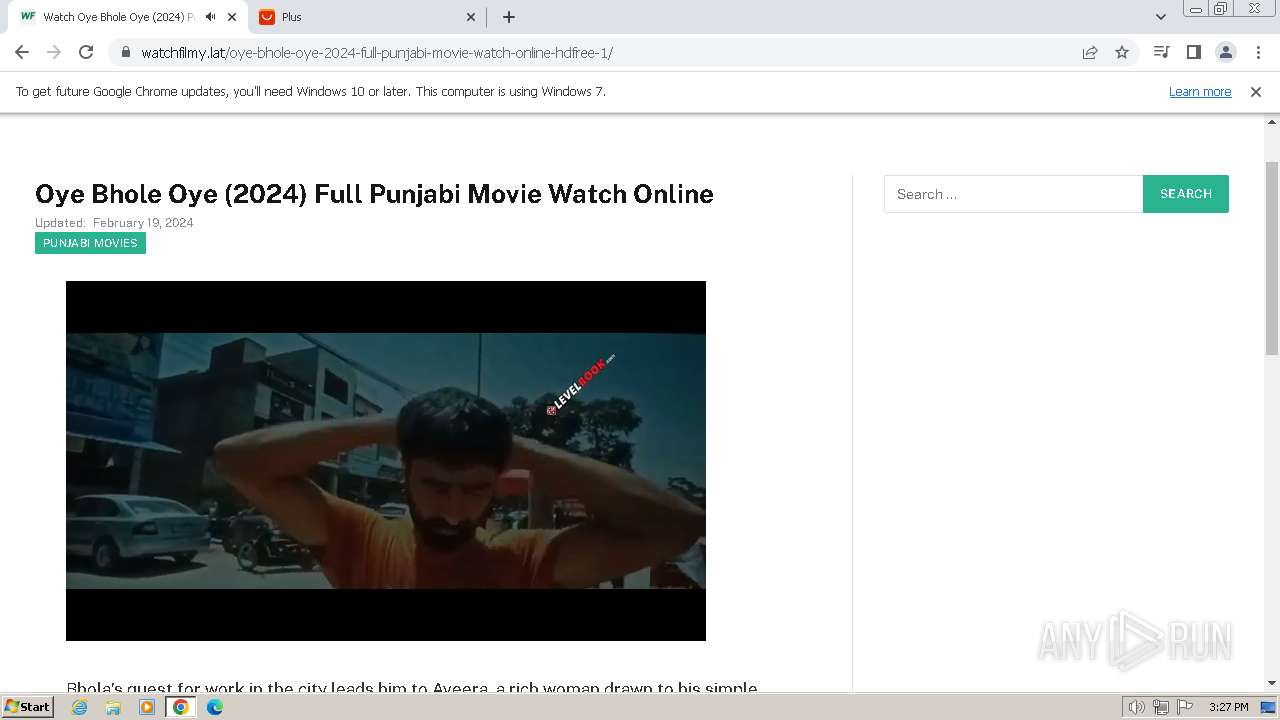Launch Microsoft Edge from taskbar
Screen dimensions: 1280x720
[215, 707]
